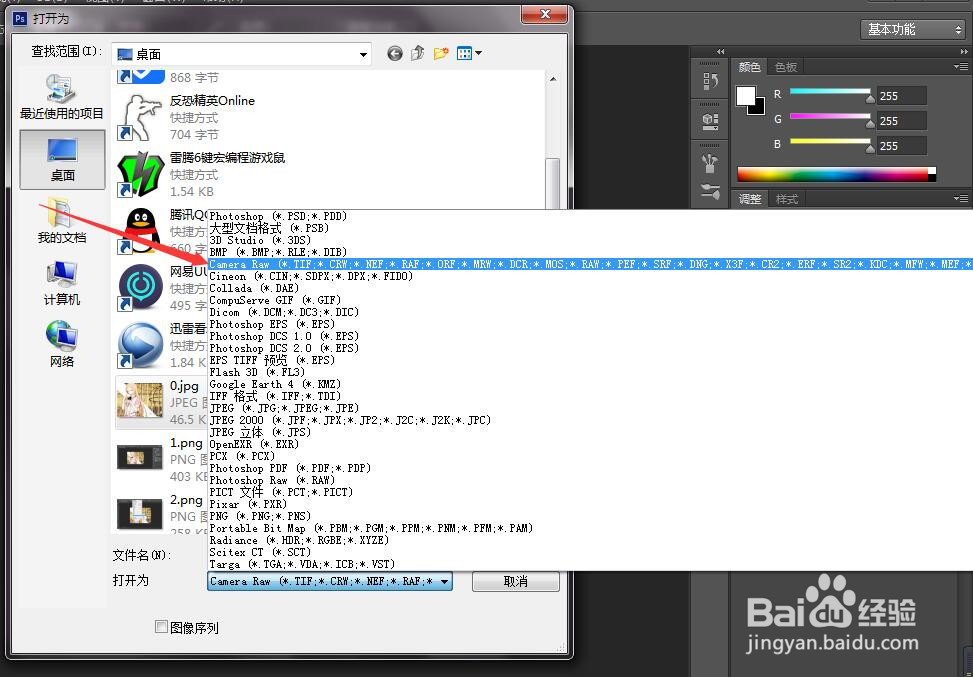
Task: Click the R color slider
Action: click(x=830, y=92)
